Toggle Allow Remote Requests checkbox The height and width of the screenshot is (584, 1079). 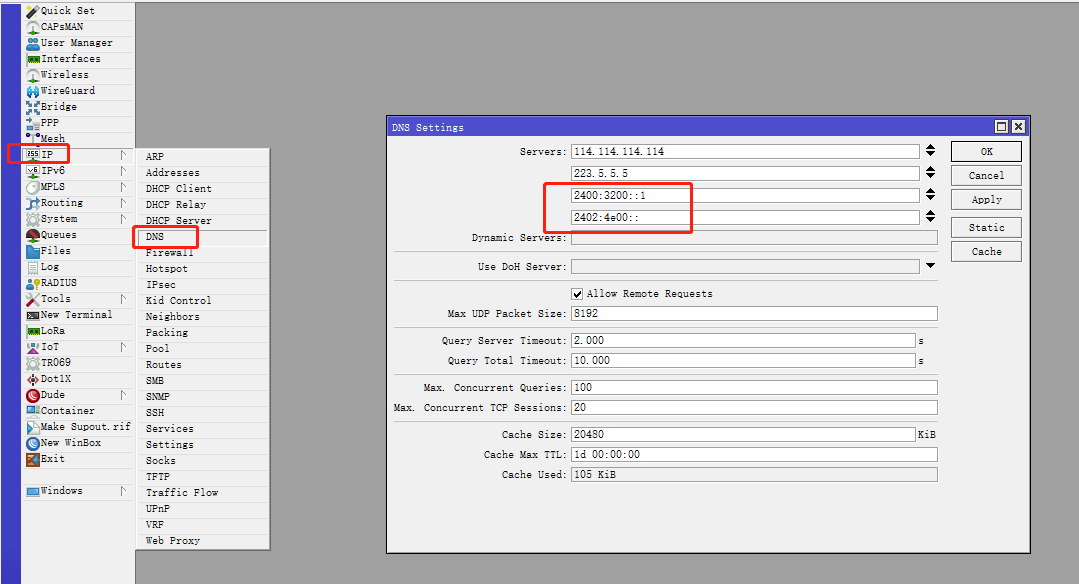(x=577, y=294)
